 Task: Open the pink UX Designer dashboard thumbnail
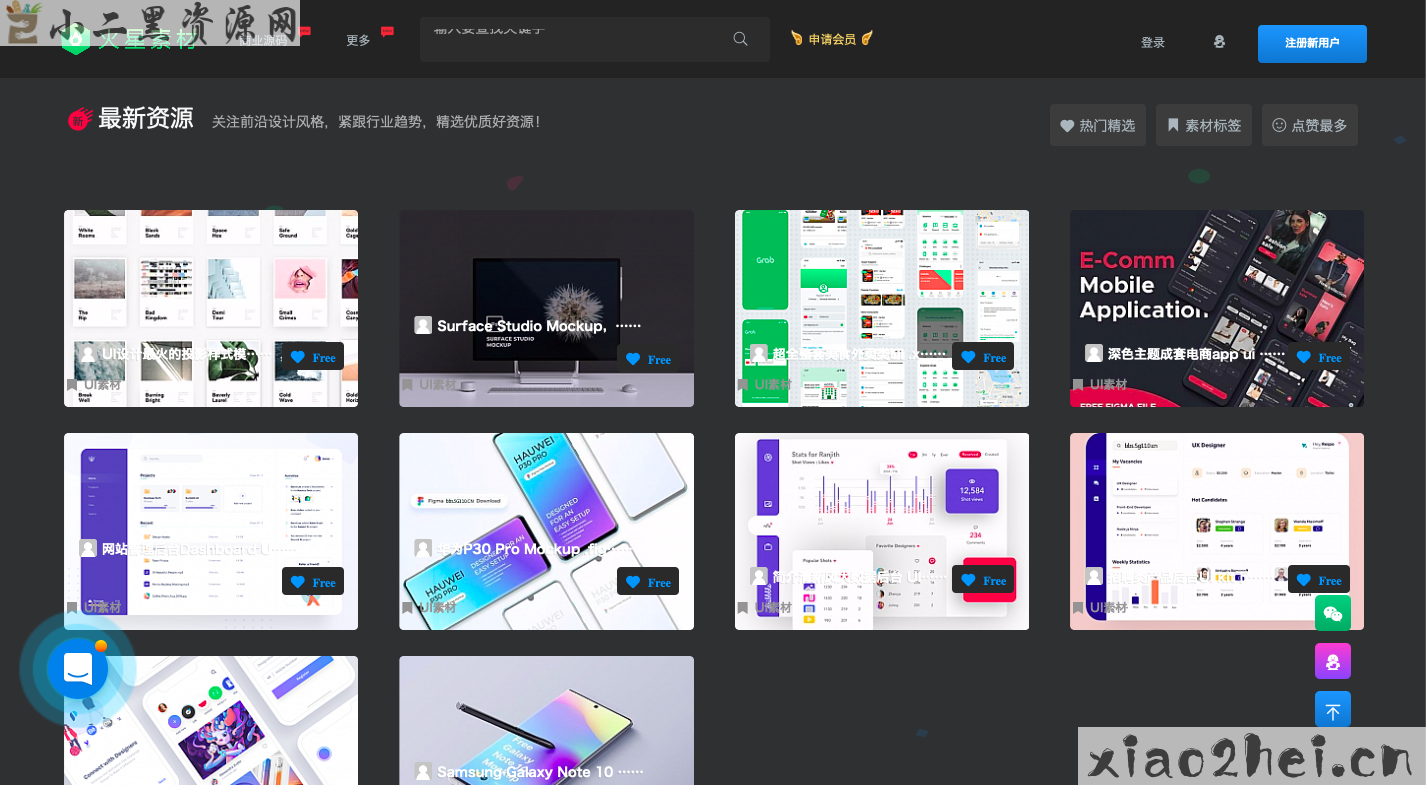click(x=1217, y=531)
